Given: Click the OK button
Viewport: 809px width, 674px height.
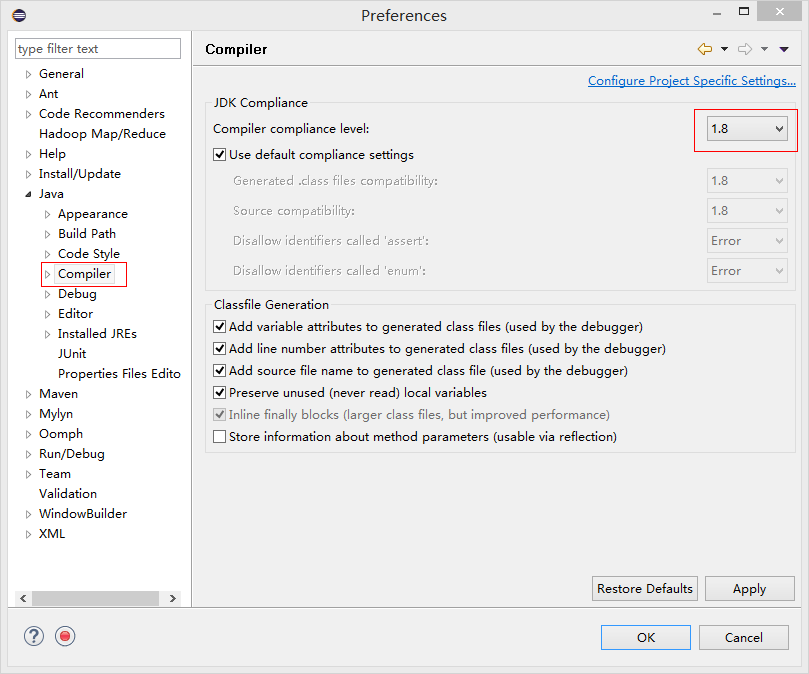Looking at the screenshot, I should point(646,638).
